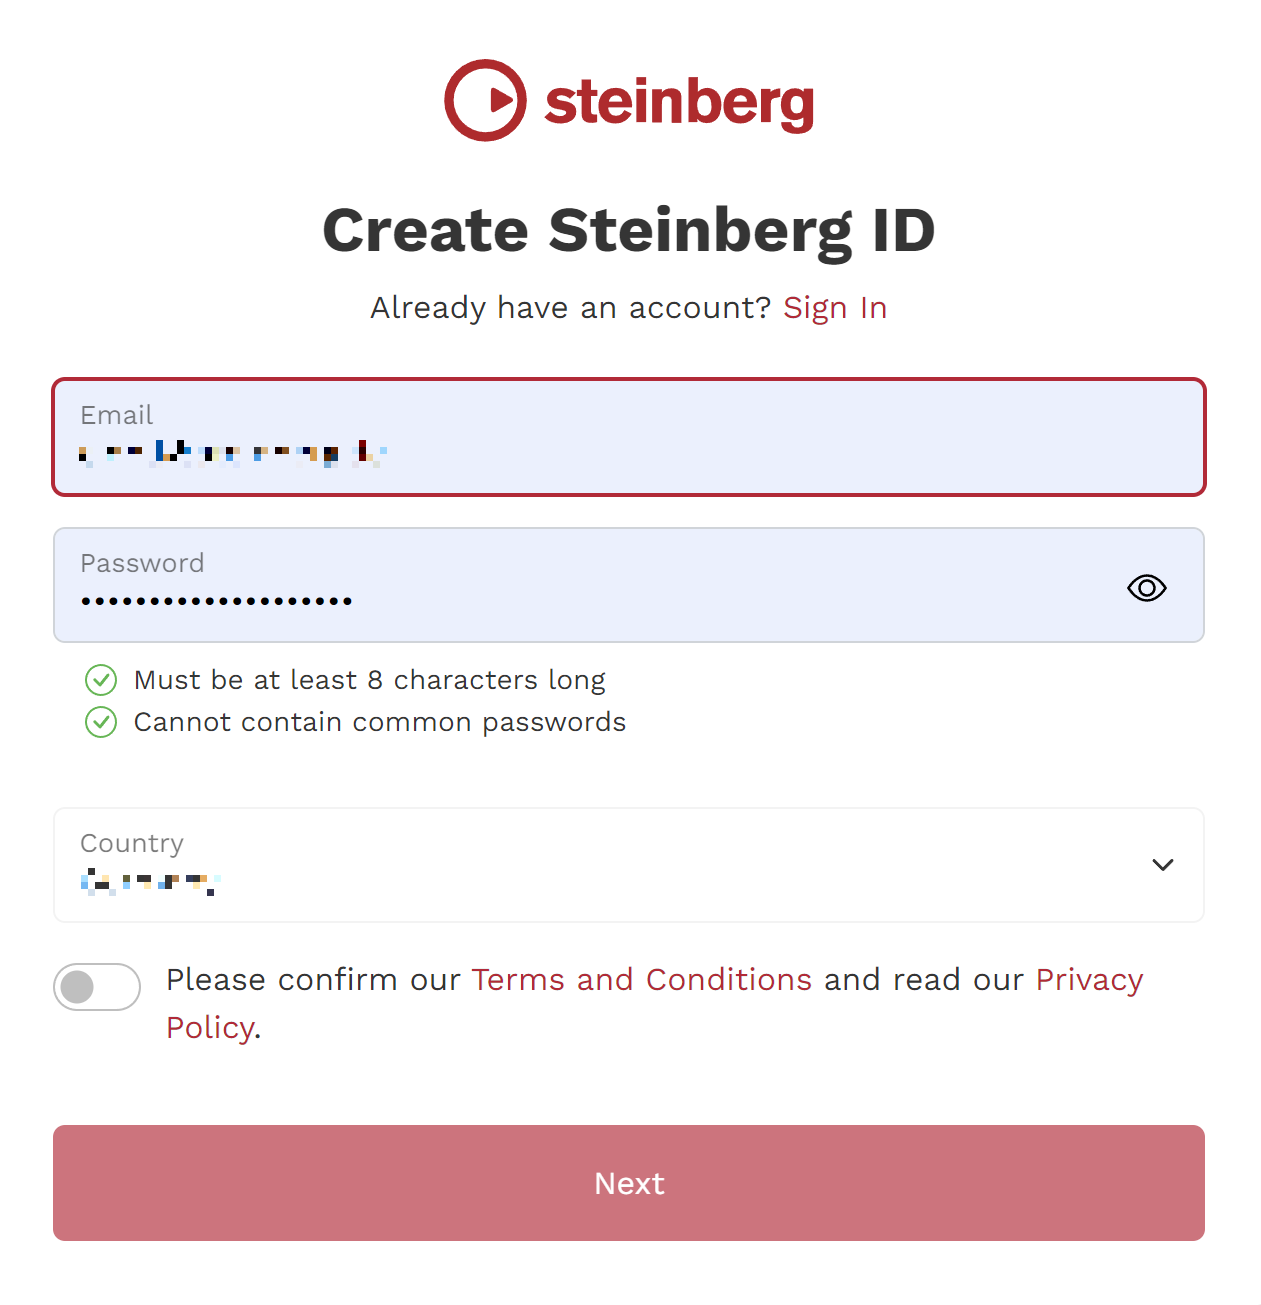
Task: Show password using the eye icon
Action: point(1146,588)
